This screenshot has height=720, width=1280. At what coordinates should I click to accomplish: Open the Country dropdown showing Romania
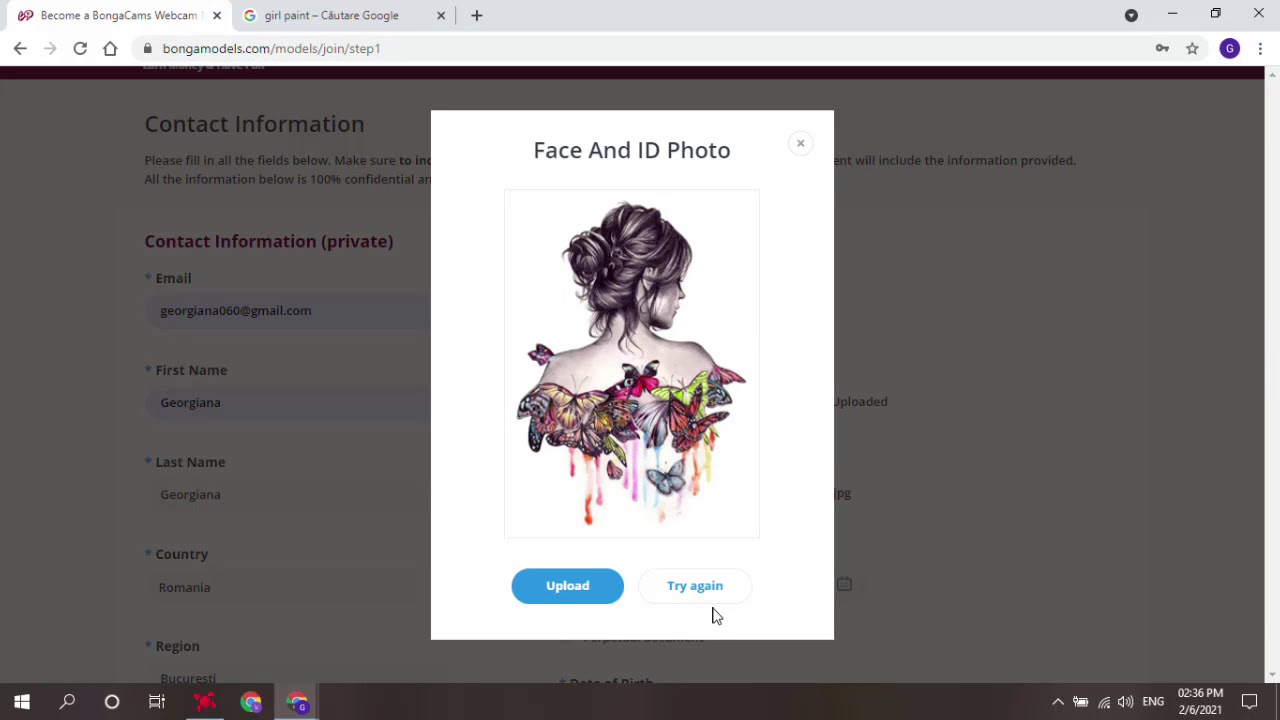287,587
